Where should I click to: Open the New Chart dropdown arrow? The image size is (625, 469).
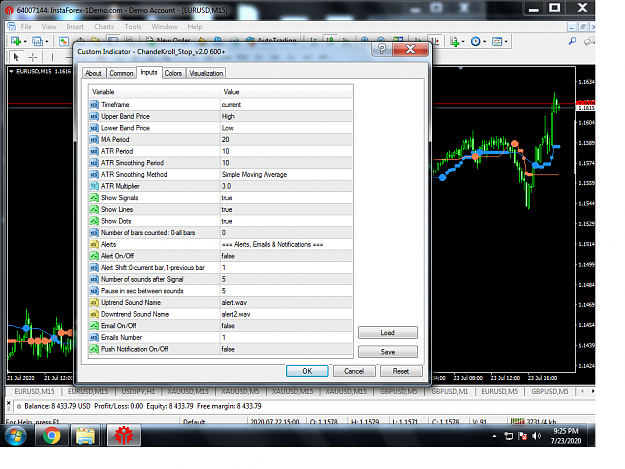25,41
